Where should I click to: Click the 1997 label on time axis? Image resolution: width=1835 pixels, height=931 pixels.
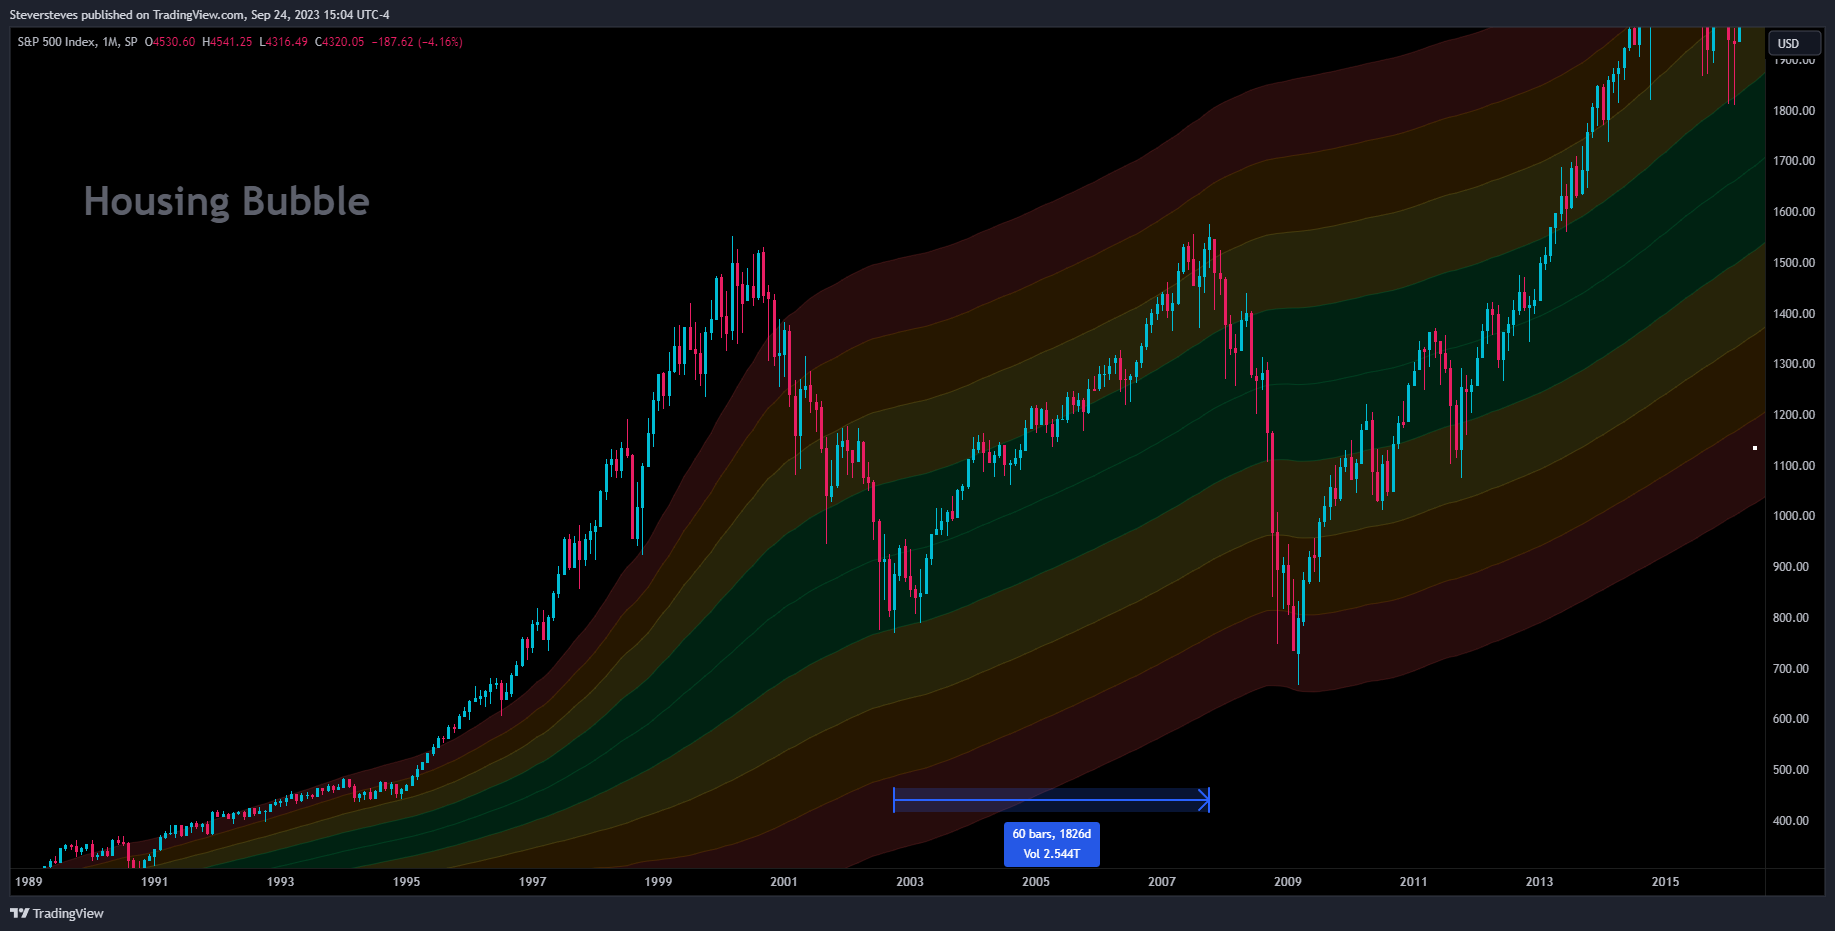pos(533,882)
